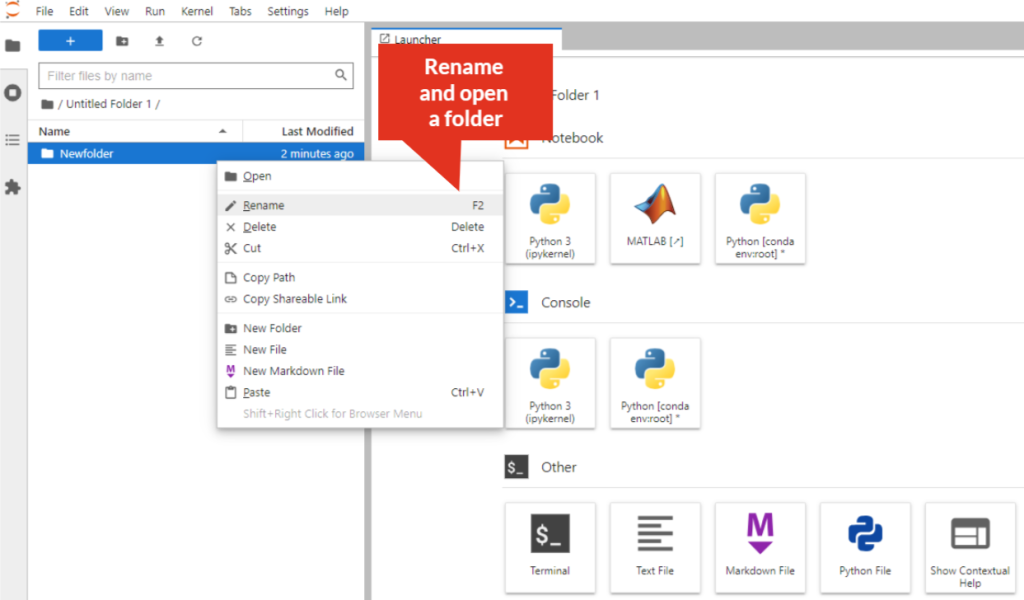Sort files by Last Modified column
1024x600 pixels.
coord(303,131)
